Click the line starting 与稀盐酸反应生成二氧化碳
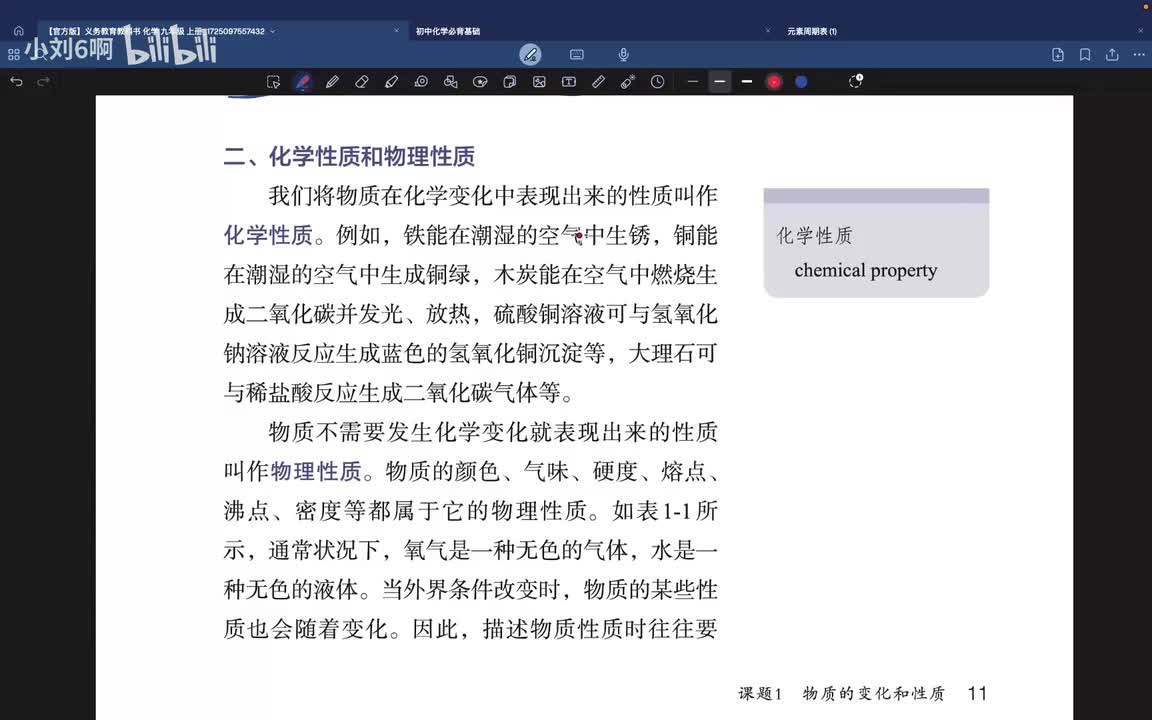The width and height of the screenshot is (1152, 720). pos(398,392)
